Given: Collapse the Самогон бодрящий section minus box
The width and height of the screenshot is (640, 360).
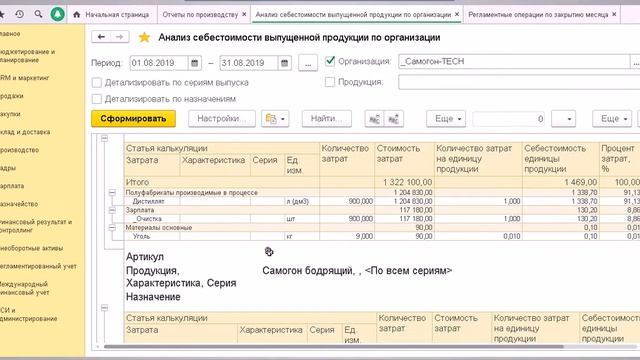Looking at the screenshot, I should point(104,308).
